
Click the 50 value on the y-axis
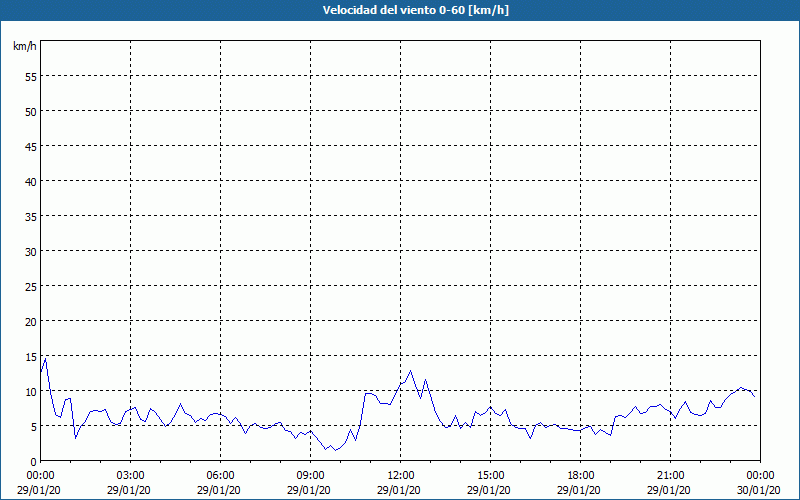31,111
